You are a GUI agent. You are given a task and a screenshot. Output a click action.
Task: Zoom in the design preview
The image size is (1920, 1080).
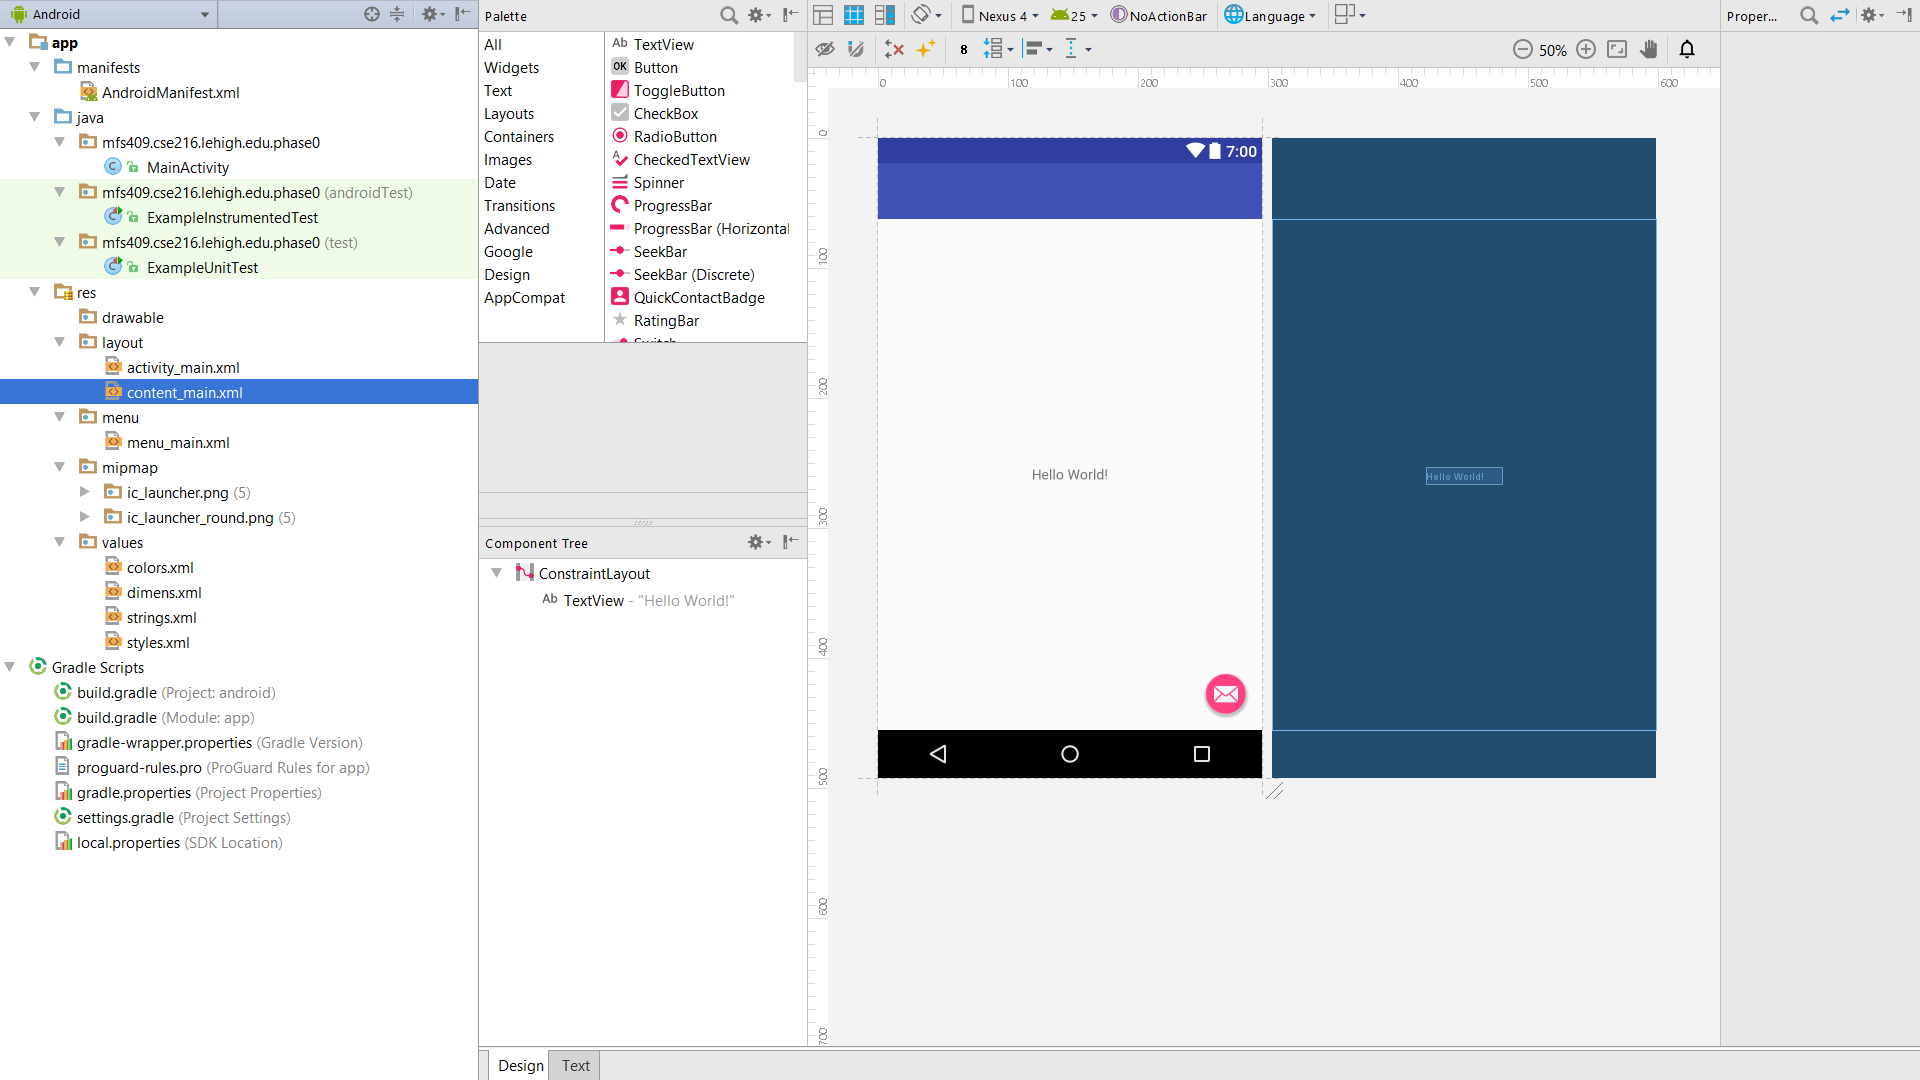[1586, 50]
